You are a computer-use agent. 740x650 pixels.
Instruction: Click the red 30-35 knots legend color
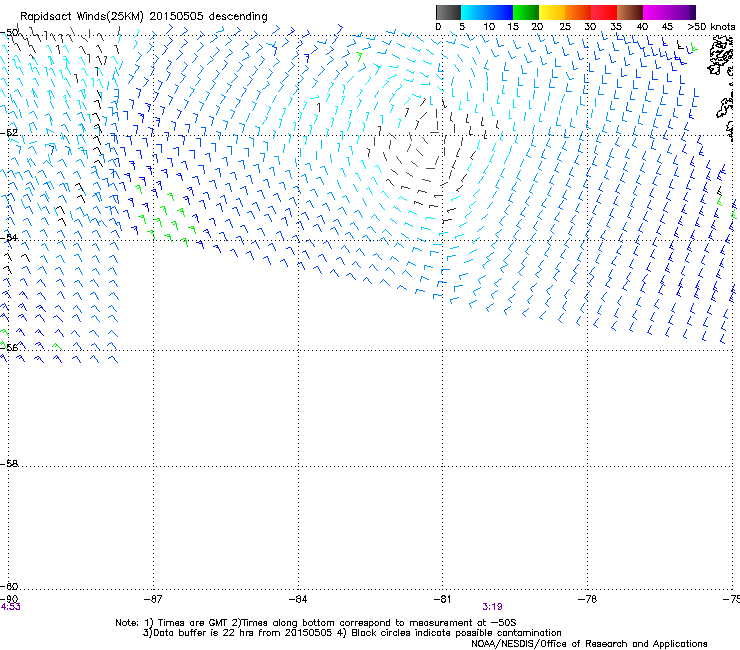click(604, 12)
